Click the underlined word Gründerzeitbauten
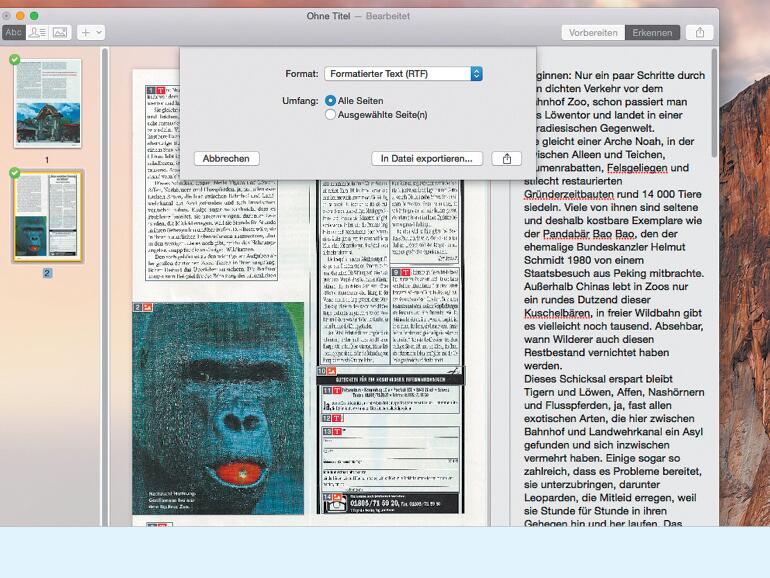770x578 pixels. pyautogui.click(x=569, y=194)
